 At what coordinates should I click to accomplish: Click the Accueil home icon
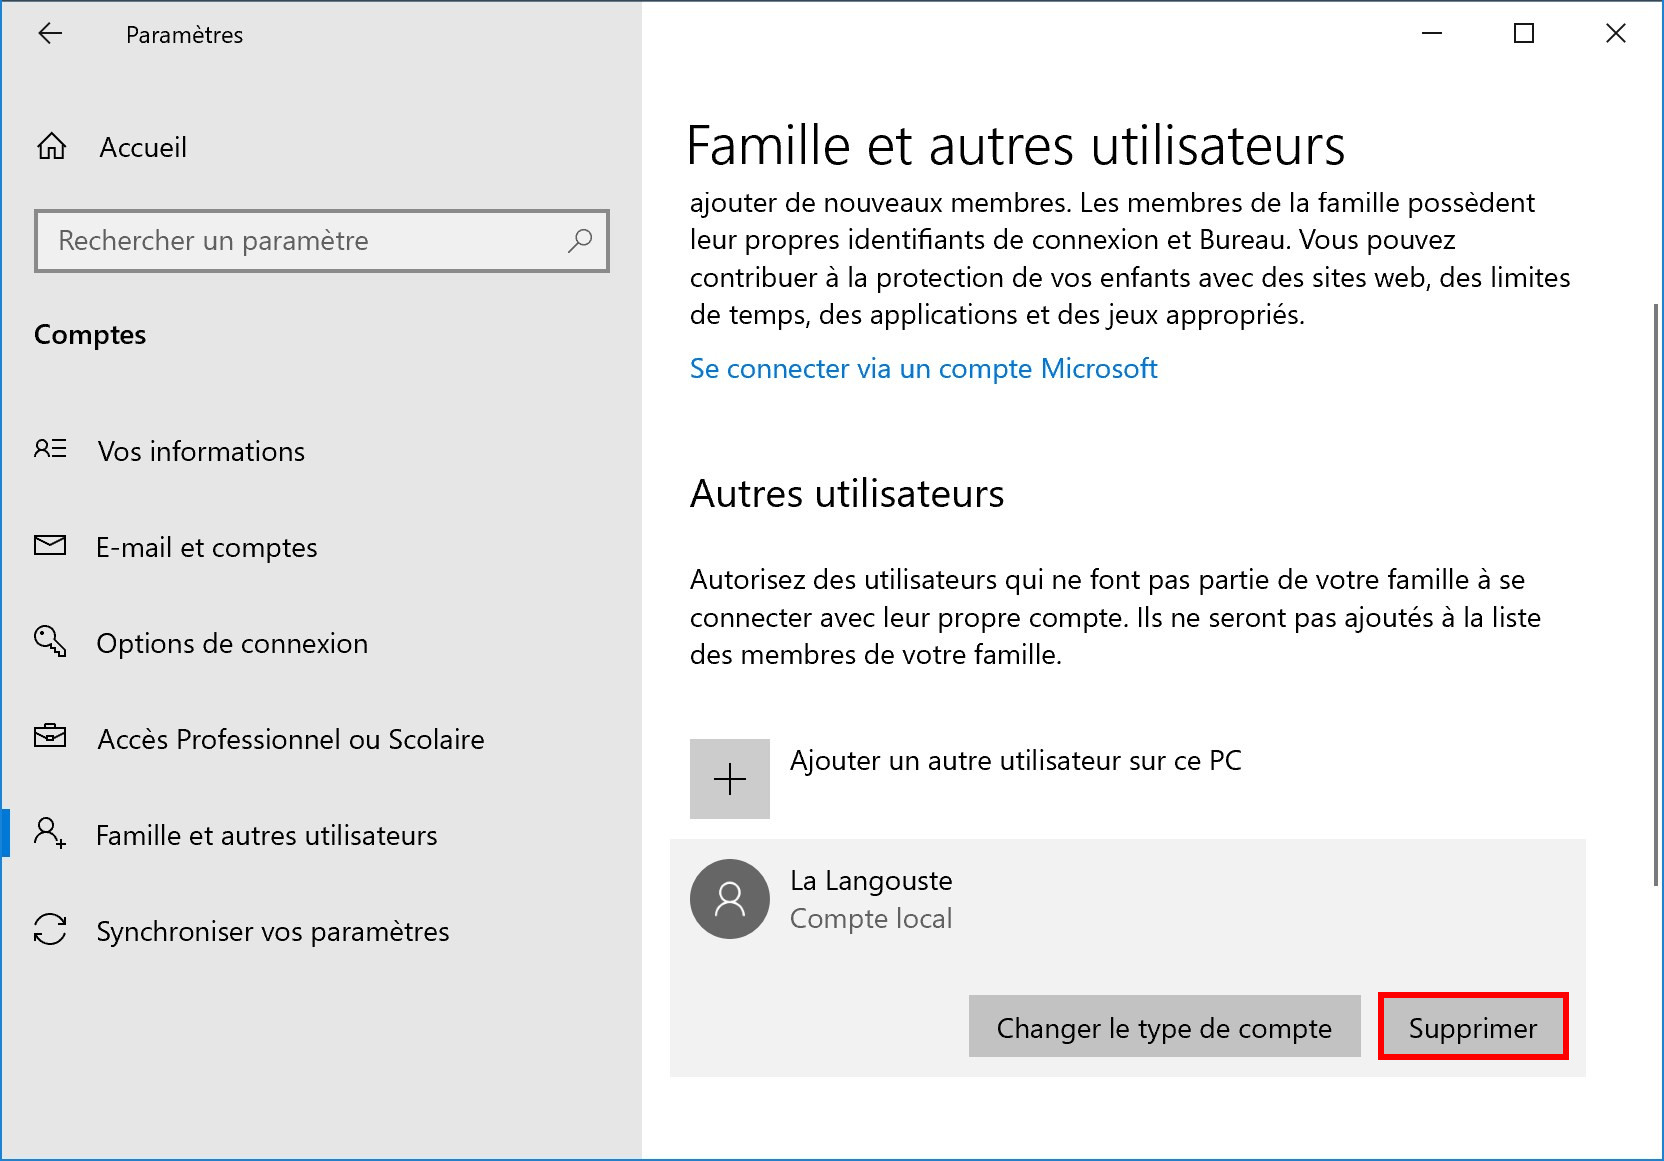[x=52, y=147]
